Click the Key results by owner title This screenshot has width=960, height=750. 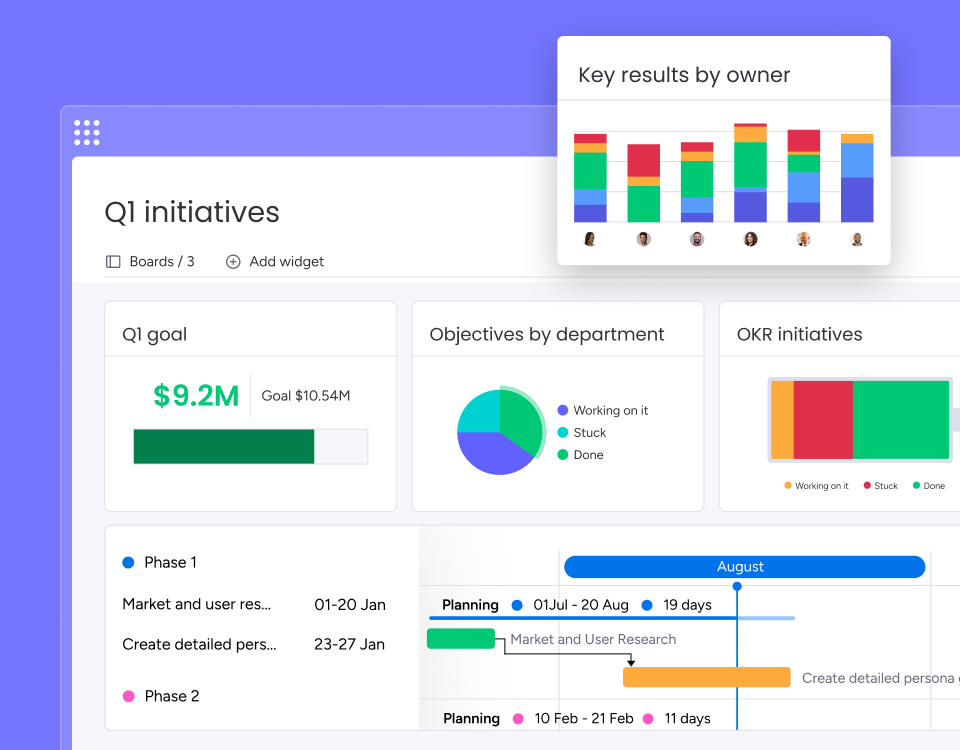point(684,75)
